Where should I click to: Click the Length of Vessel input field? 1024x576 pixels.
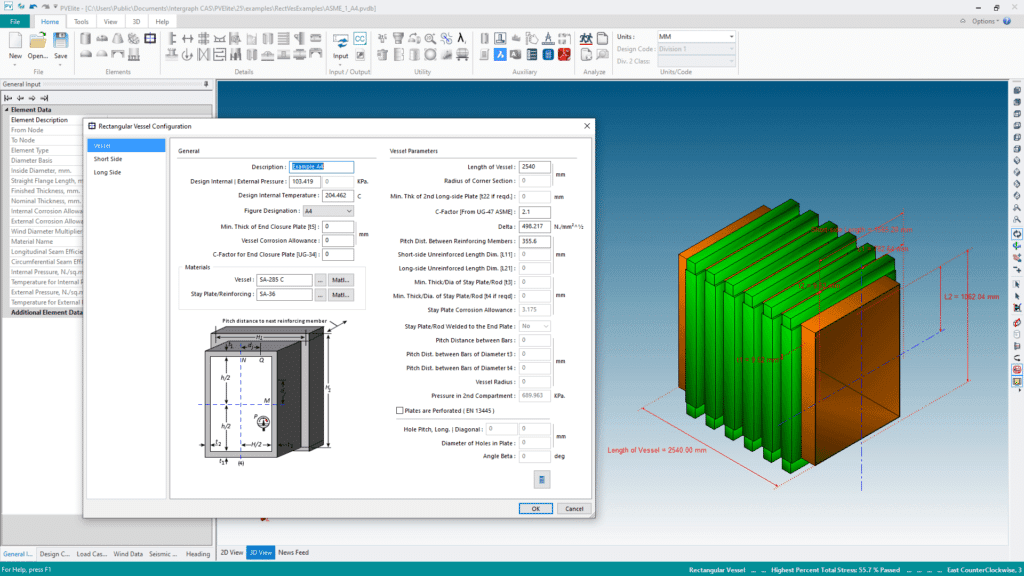(535, 166)
